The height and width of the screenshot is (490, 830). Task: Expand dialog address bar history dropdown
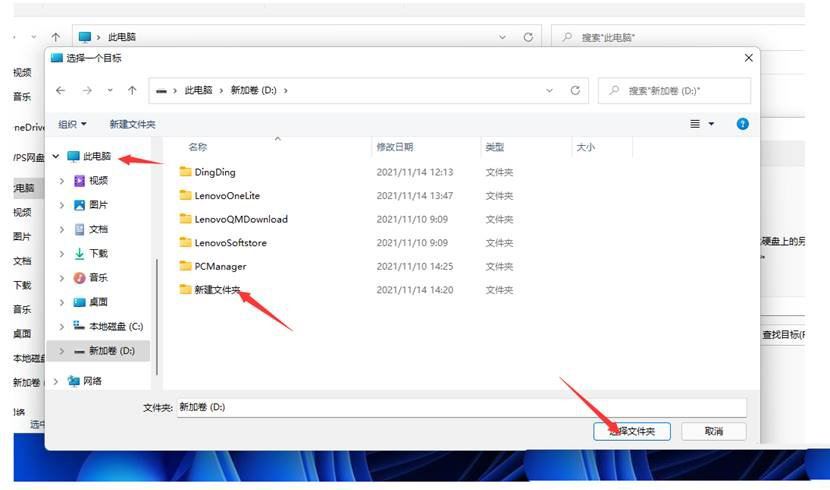(x=549, y=90)
